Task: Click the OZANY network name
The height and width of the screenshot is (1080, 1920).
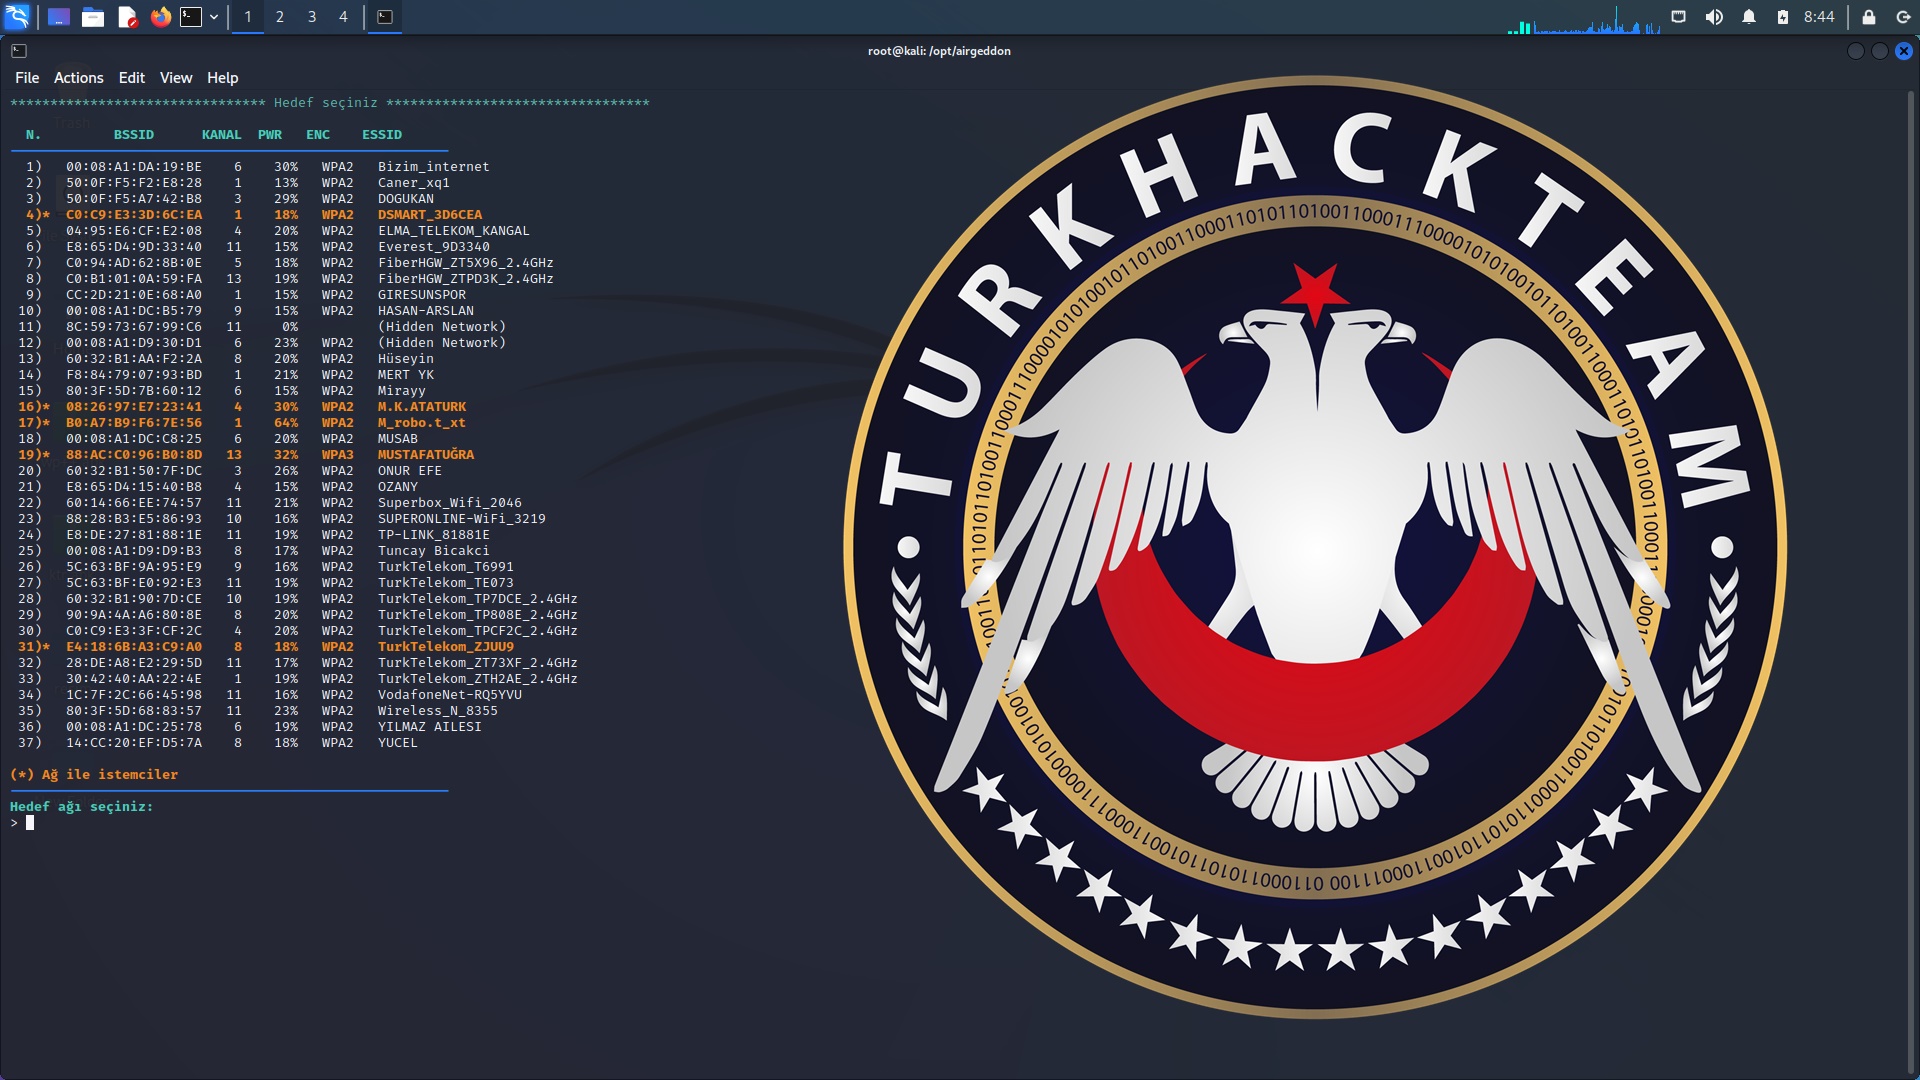Action: click(398, 487)
